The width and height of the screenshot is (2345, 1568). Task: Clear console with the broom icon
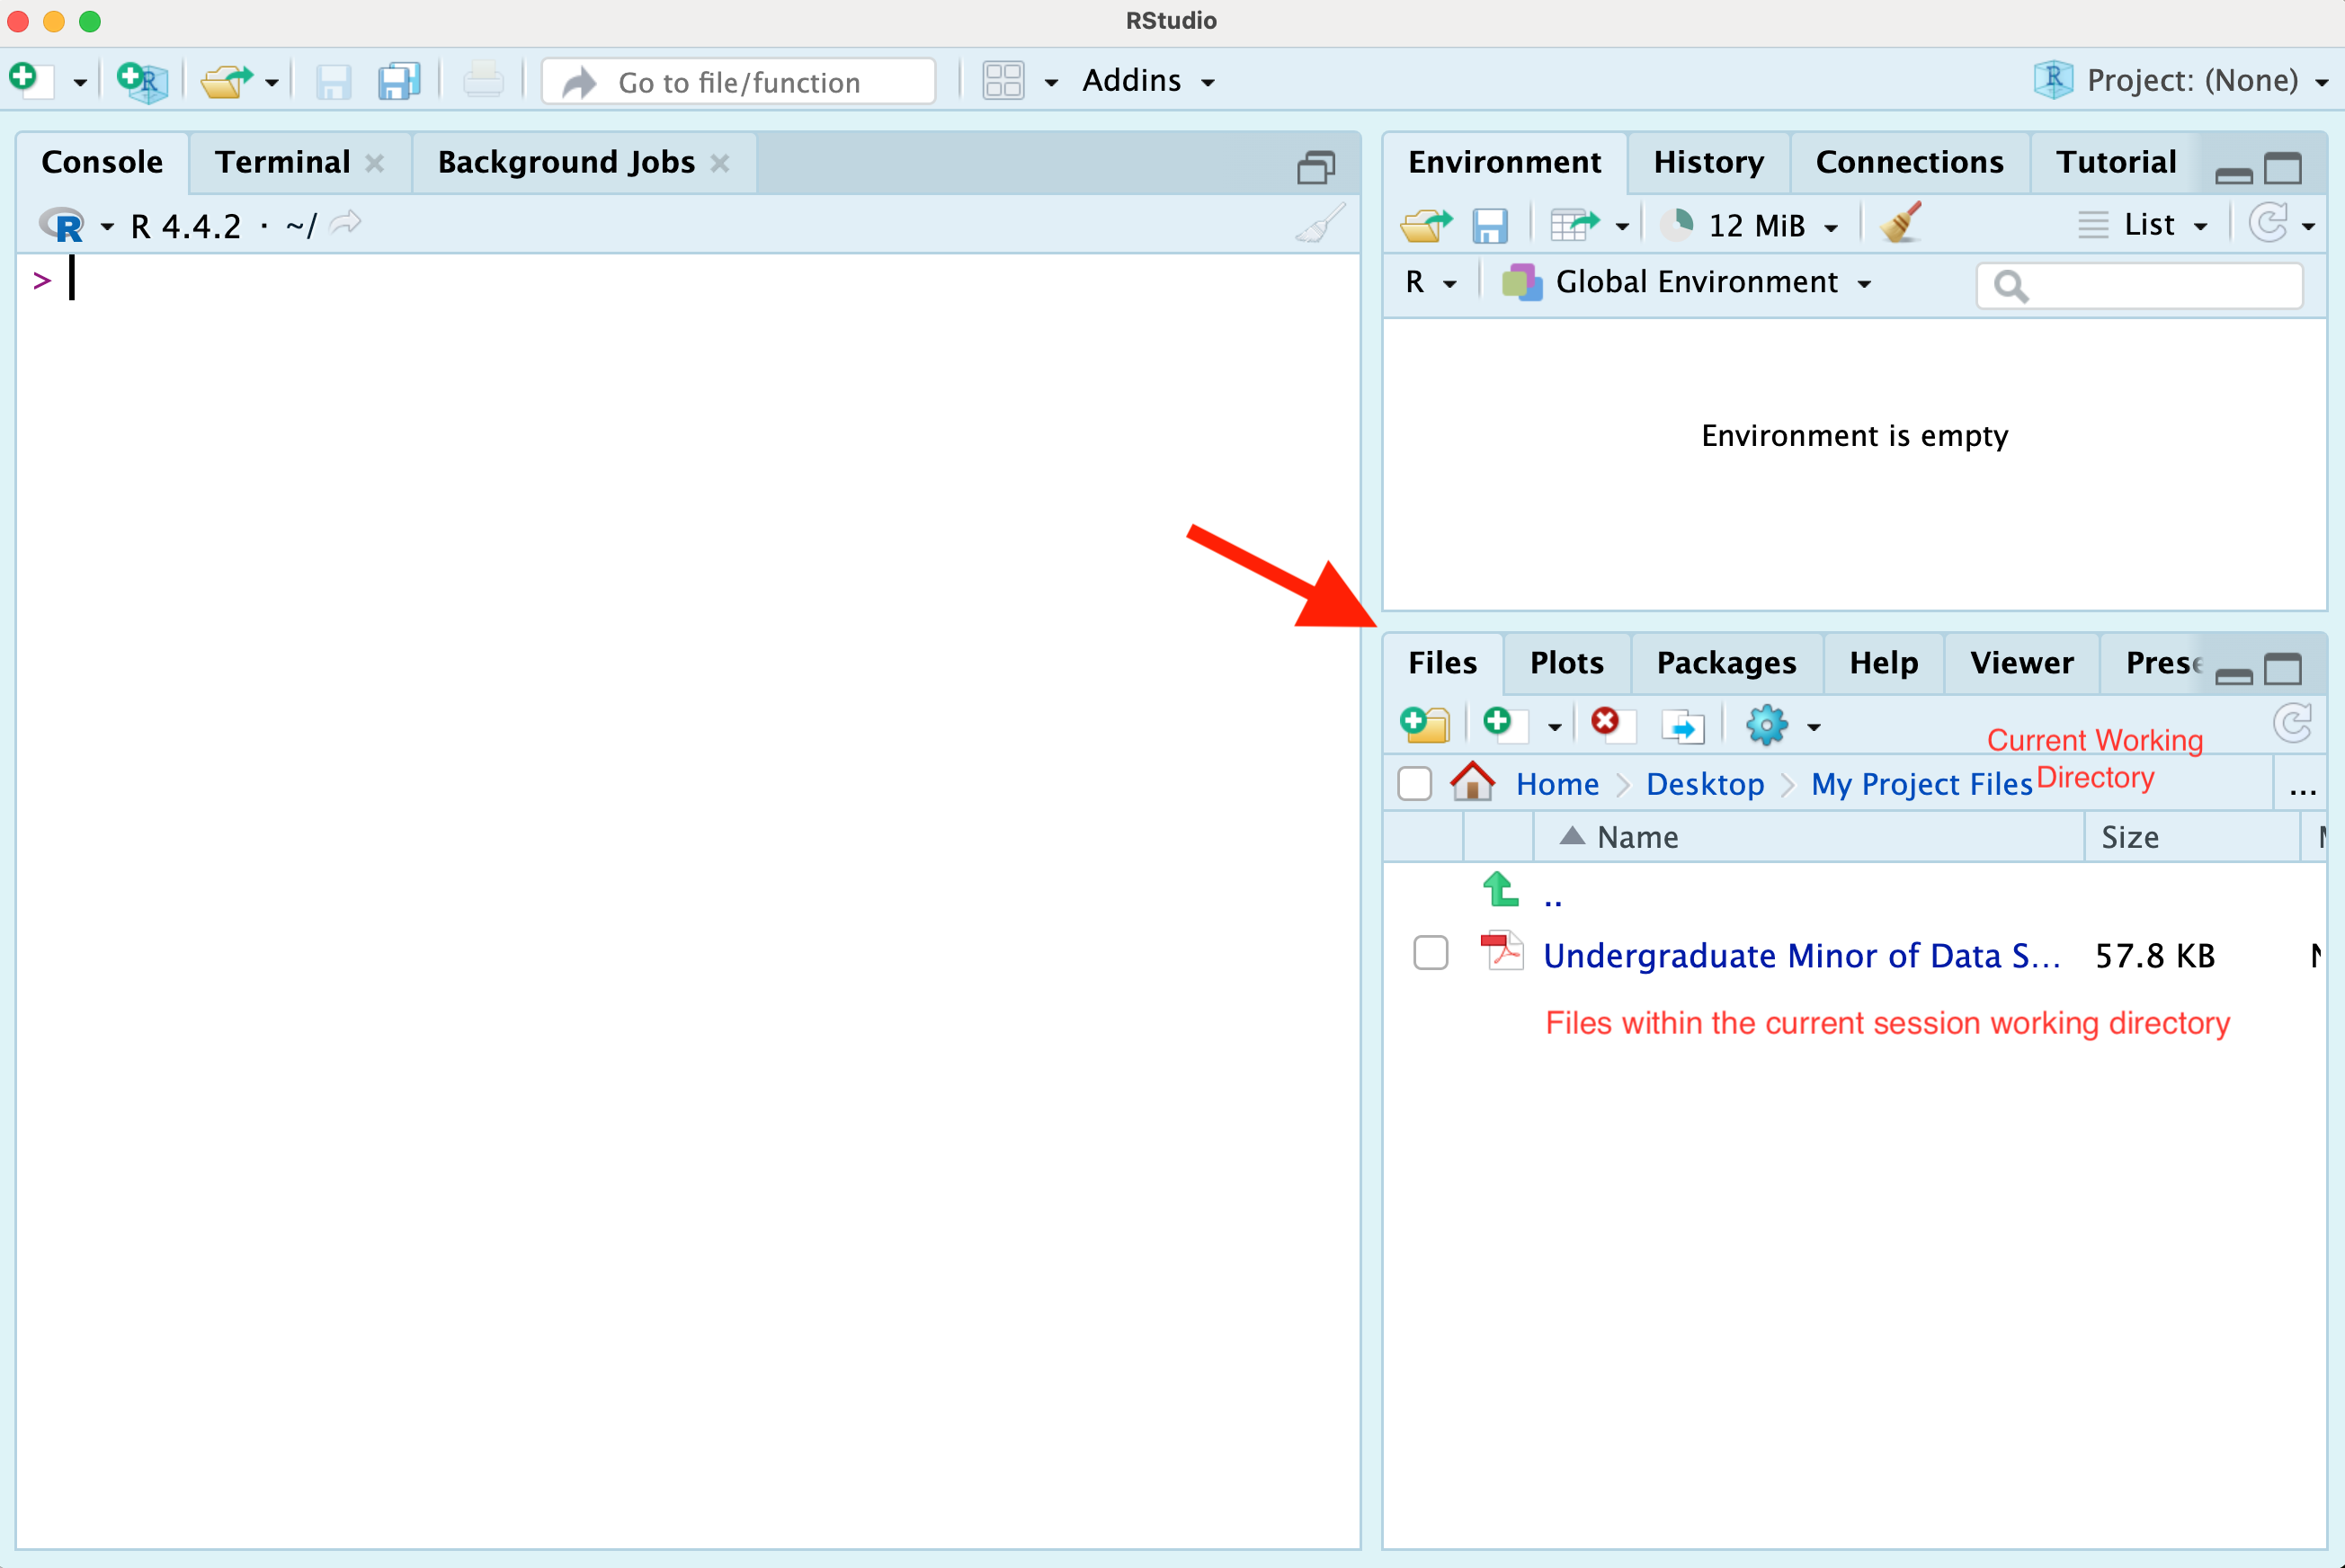pos(1320,224)
